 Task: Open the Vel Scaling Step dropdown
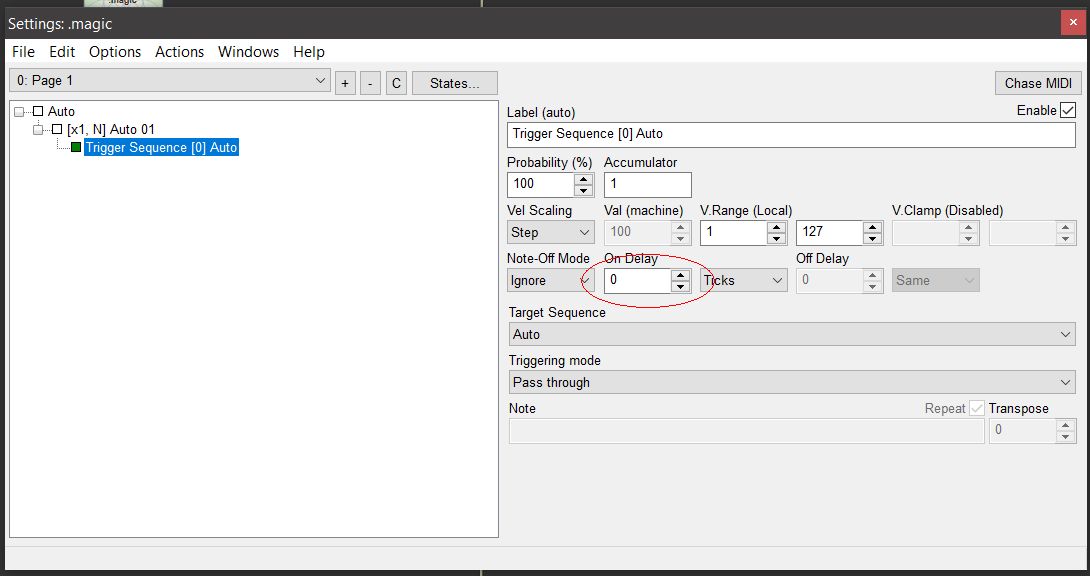[x=551, y=233]
